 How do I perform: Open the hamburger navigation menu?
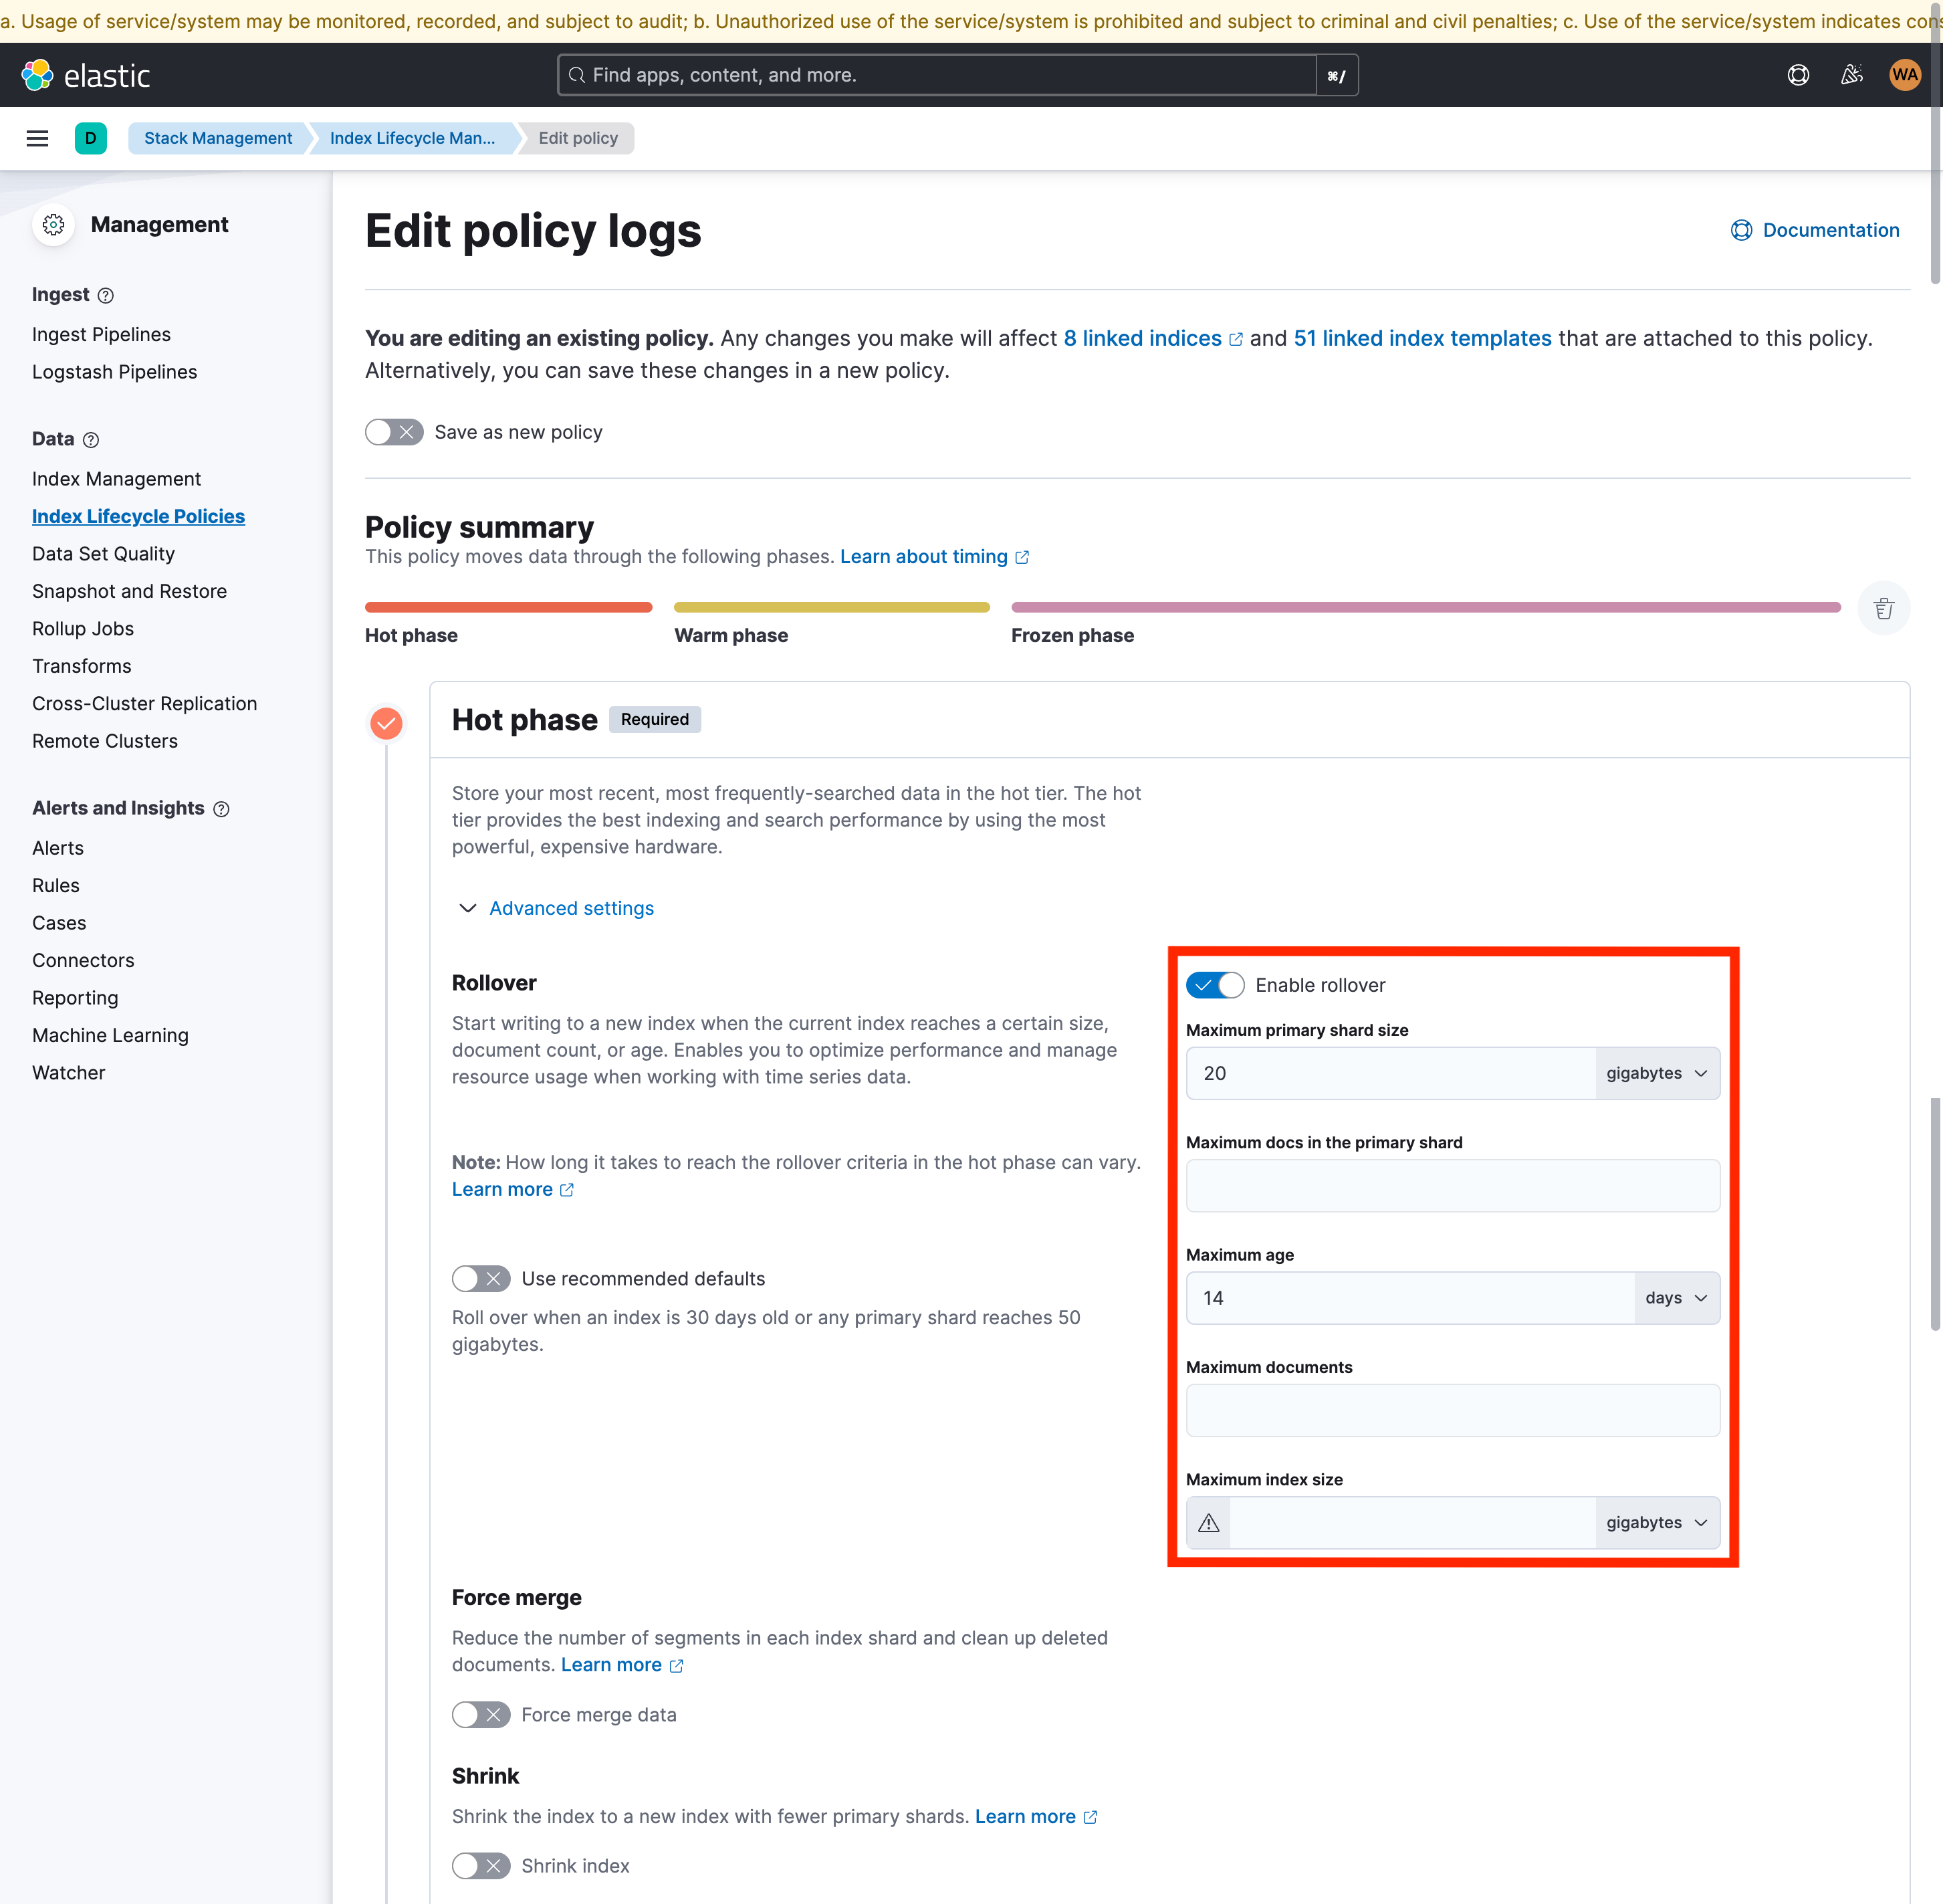point(38,138)
